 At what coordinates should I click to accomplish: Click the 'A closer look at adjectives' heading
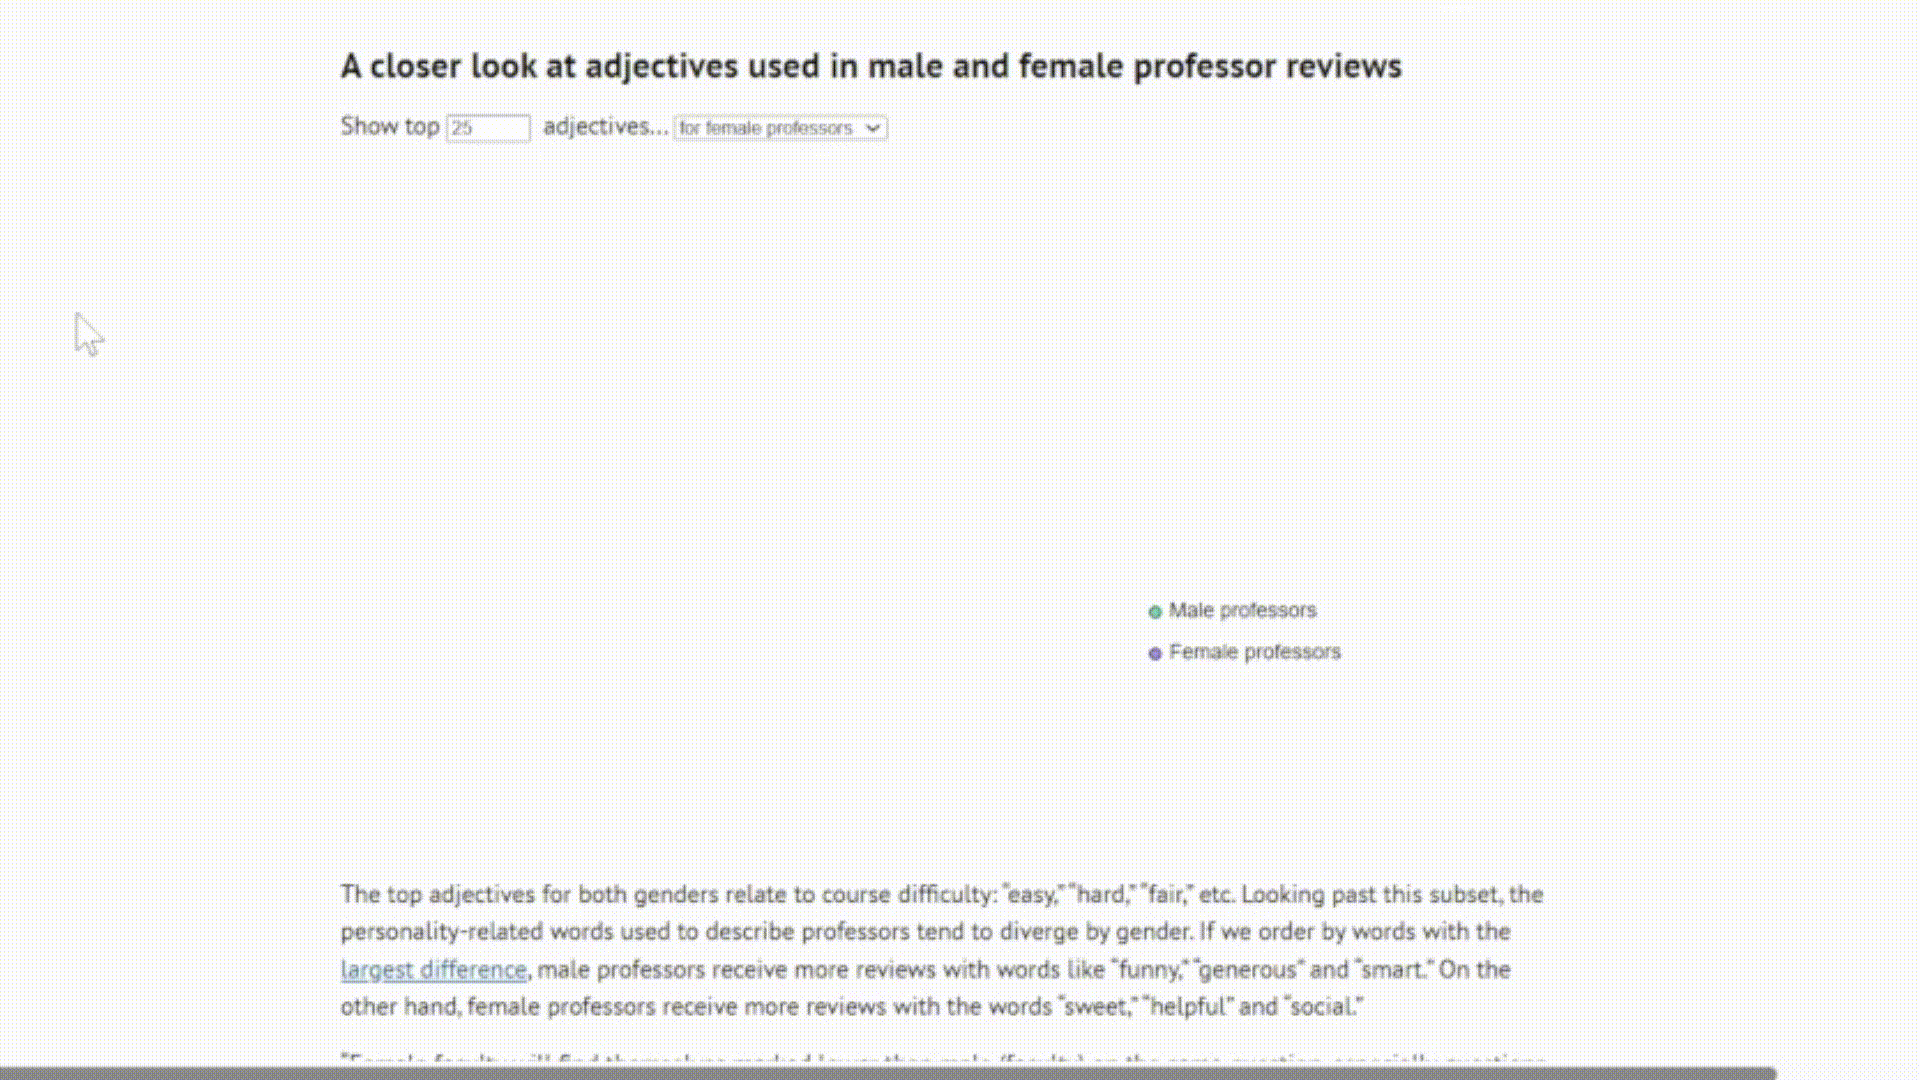871,66
